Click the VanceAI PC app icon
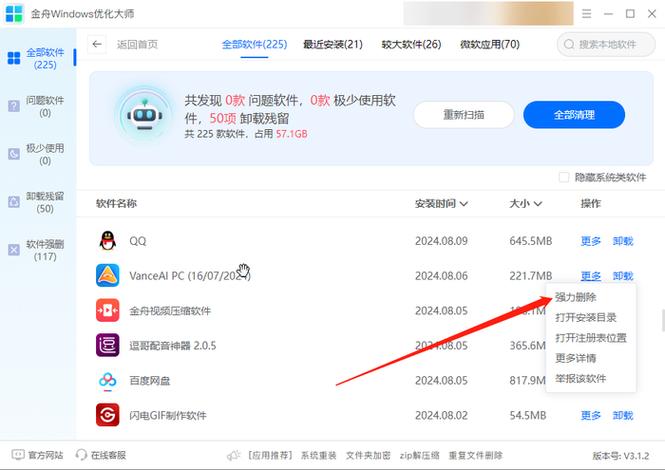 [x=108, y=276]
